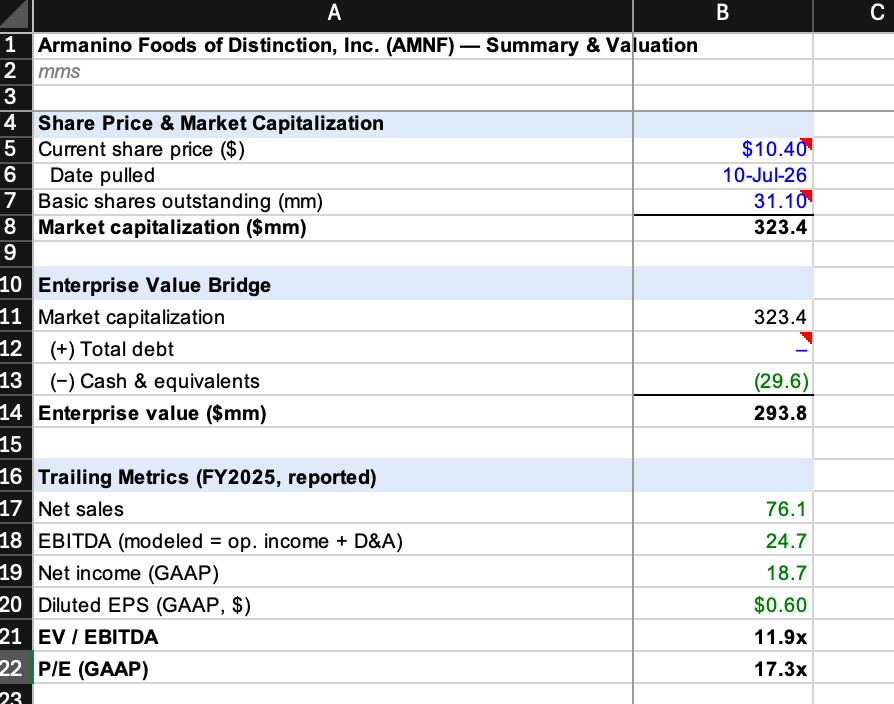894x704 pixels.
Task: Click the 323.4 value in row 11
Action: (723, 316)
